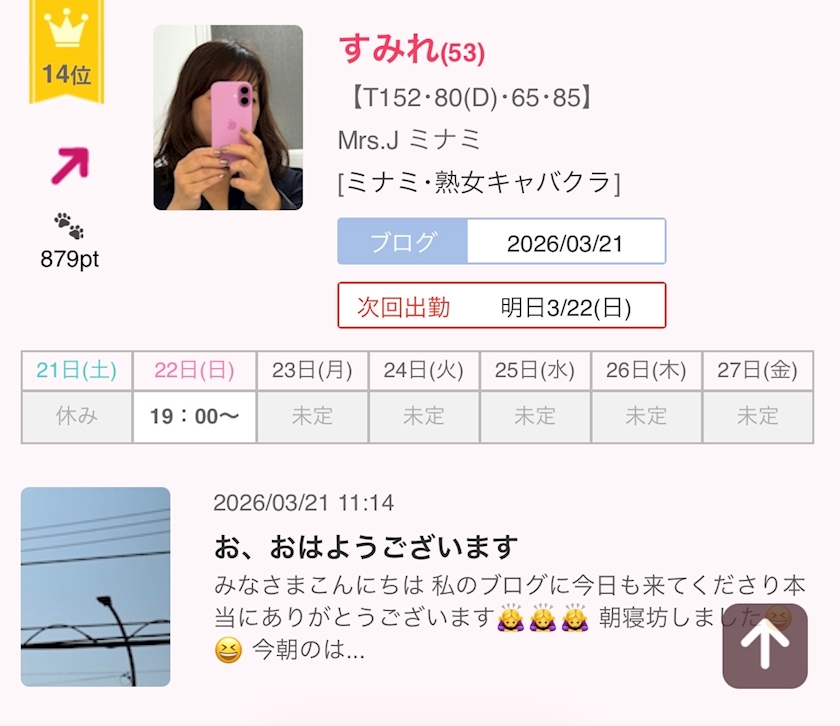The height and width of the screenshot is (726, 840).
Task: Open the profile photo with pink phone
Action: click(228, 117)
